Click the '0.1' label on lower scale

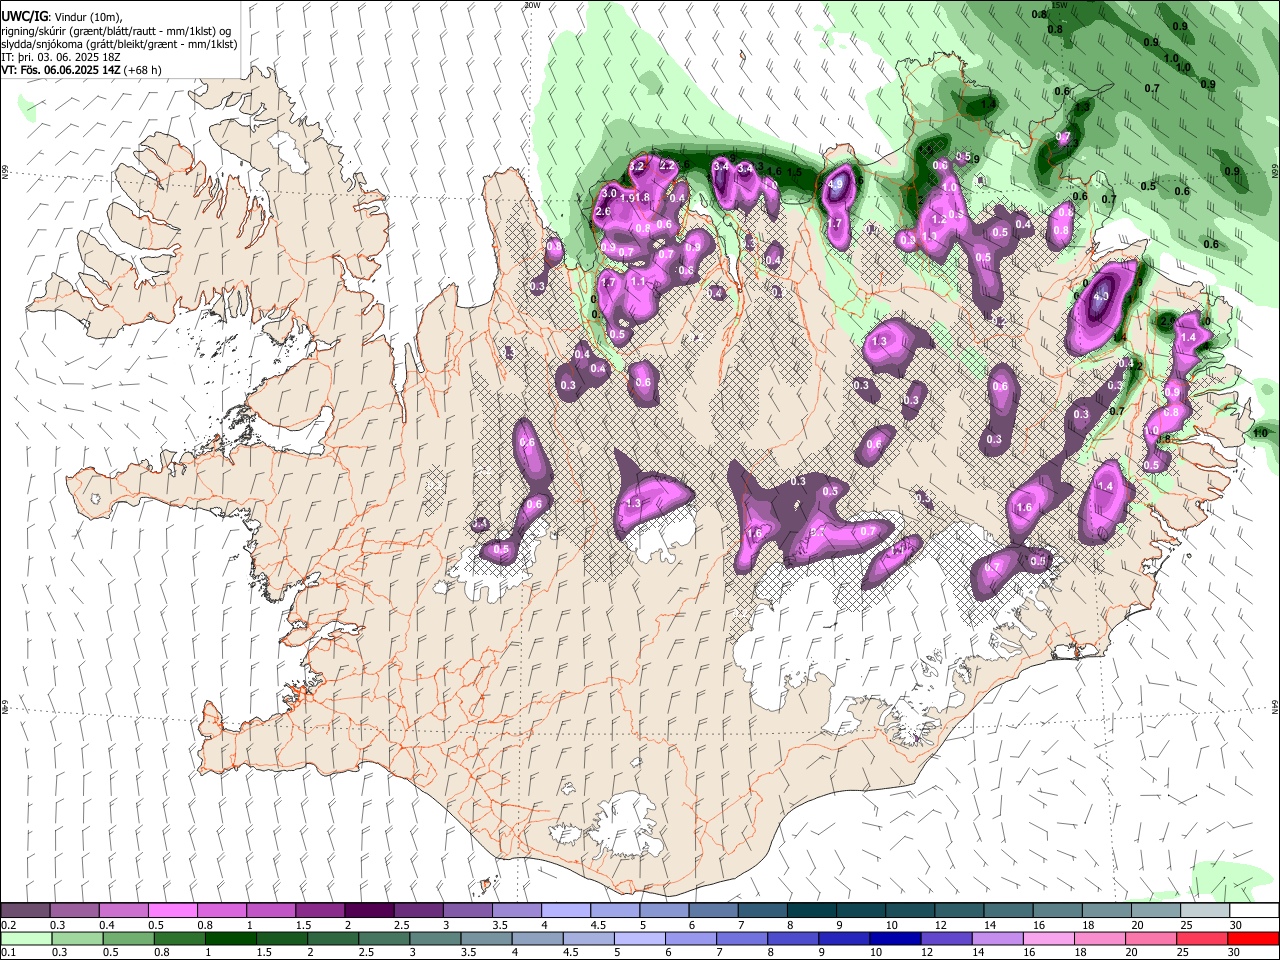coord(9,953)
